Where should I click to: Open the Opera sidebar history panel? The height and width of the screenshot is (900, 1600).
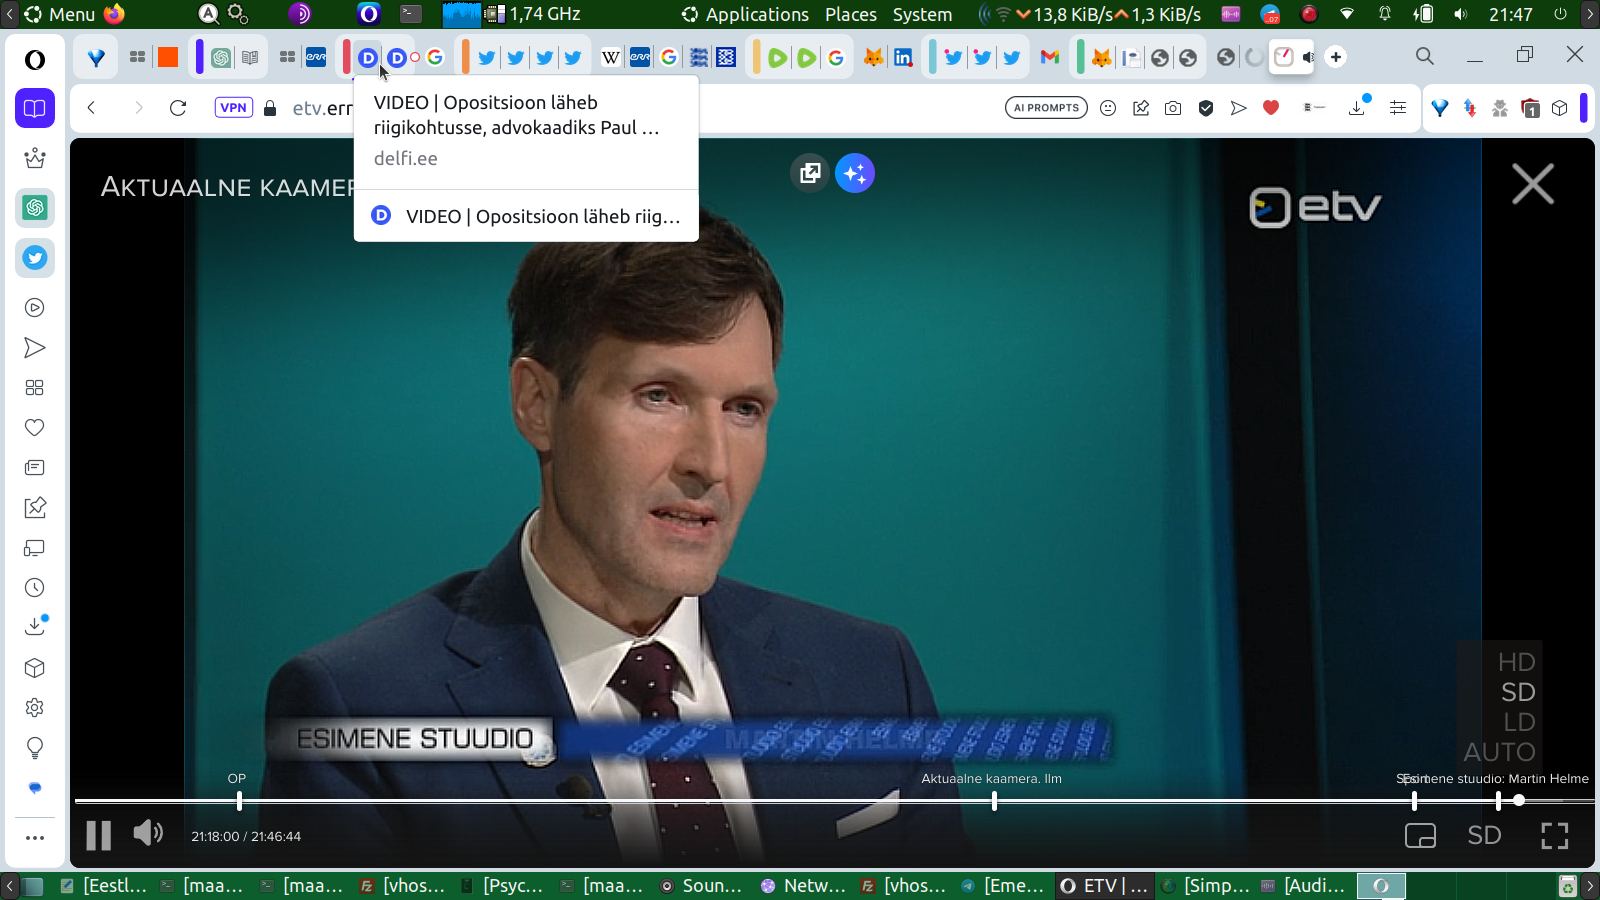pos(35,588)
